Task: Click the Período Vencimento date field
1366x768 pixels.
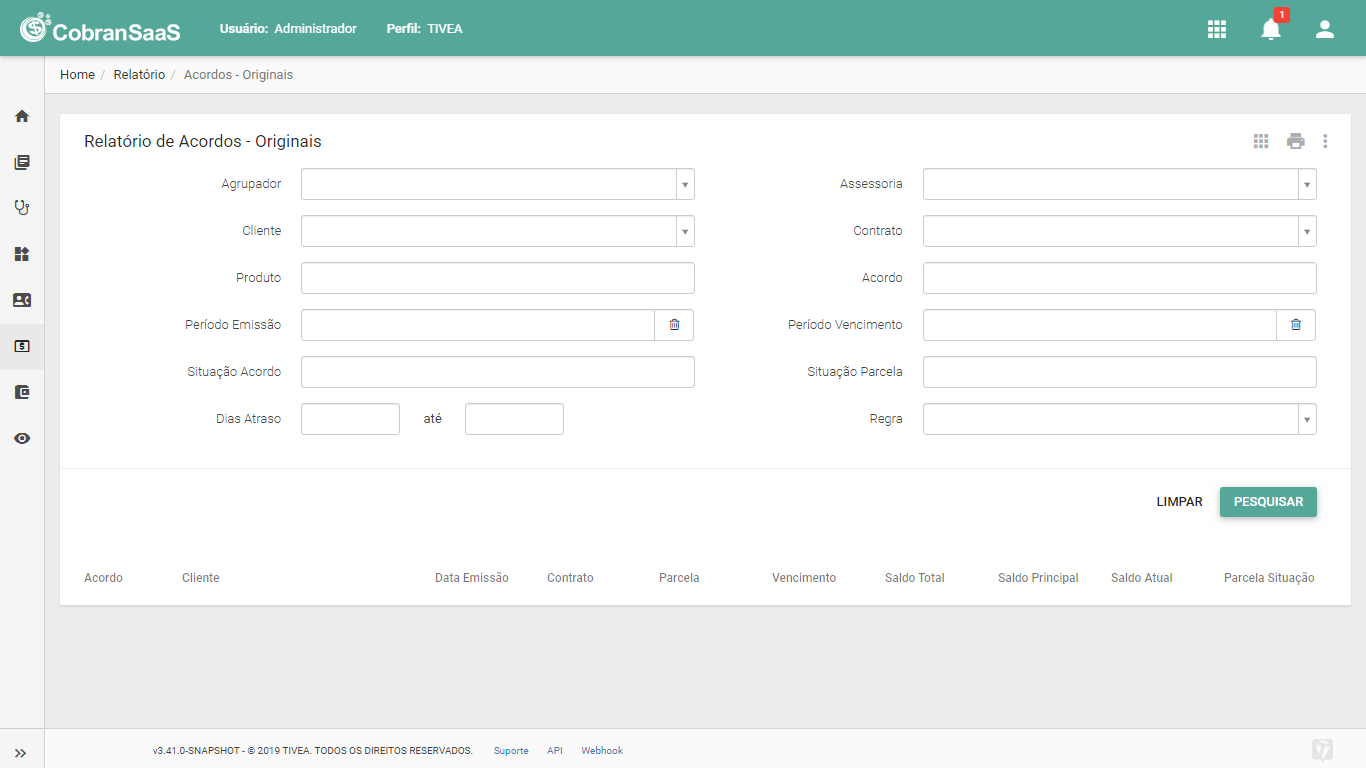Action: coord(1100,325)
